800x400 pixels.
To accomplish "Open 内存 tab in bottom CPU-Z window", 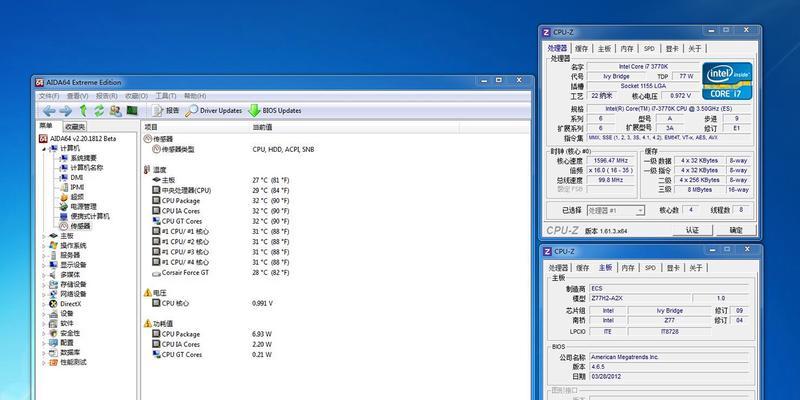I will [628, 268].
